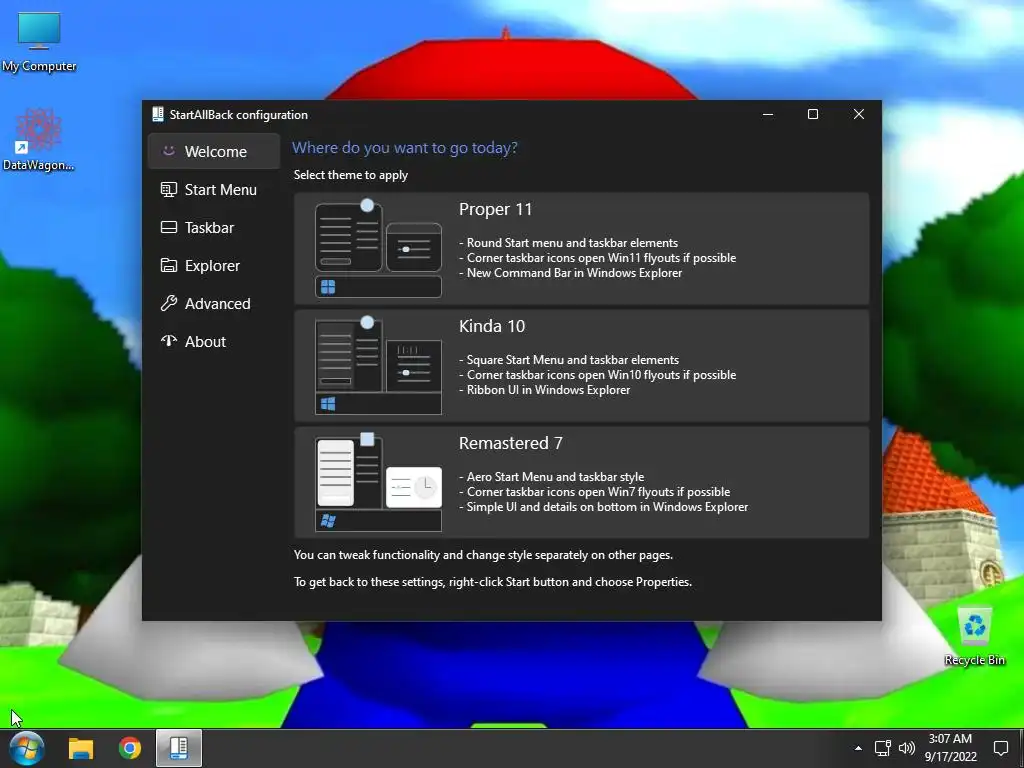Click the Explorer folder sidebar icon
The image size is (1024, 768).
coord(168,265)
